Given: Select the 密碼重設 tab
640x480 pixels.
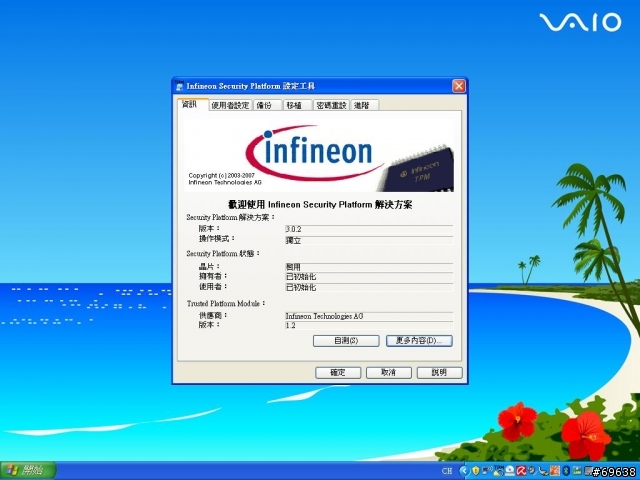Looking at the screenshot, I should pos(331,105).
